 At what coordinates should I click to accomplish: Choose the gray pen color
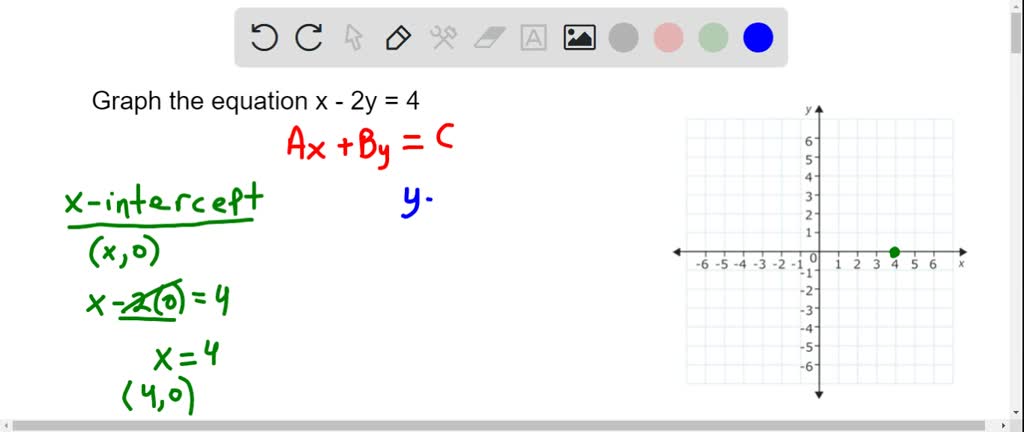pyautogui.click(x=623, y=37)
